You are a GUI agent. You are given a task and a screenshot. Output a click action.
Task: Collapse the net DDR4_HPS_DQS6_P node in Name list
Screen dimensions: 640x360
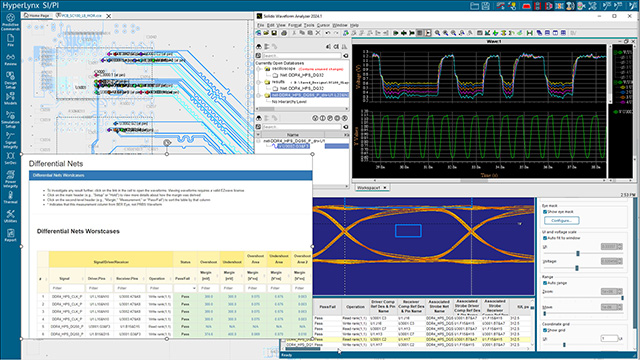[x=258, y=141]
